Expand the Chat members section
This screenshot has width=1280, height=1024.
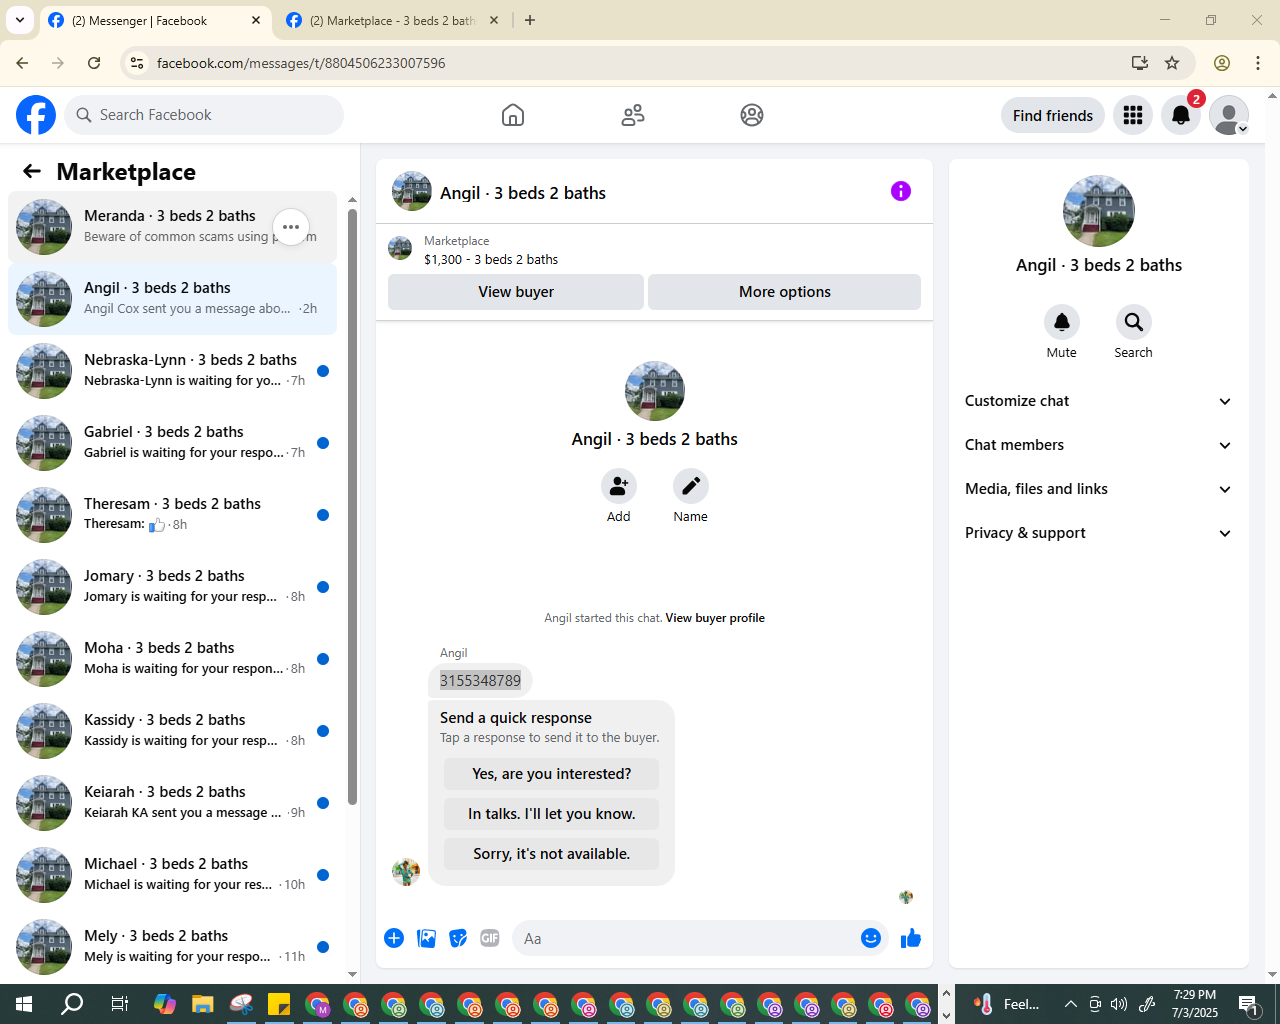(x=1099, y=445)
